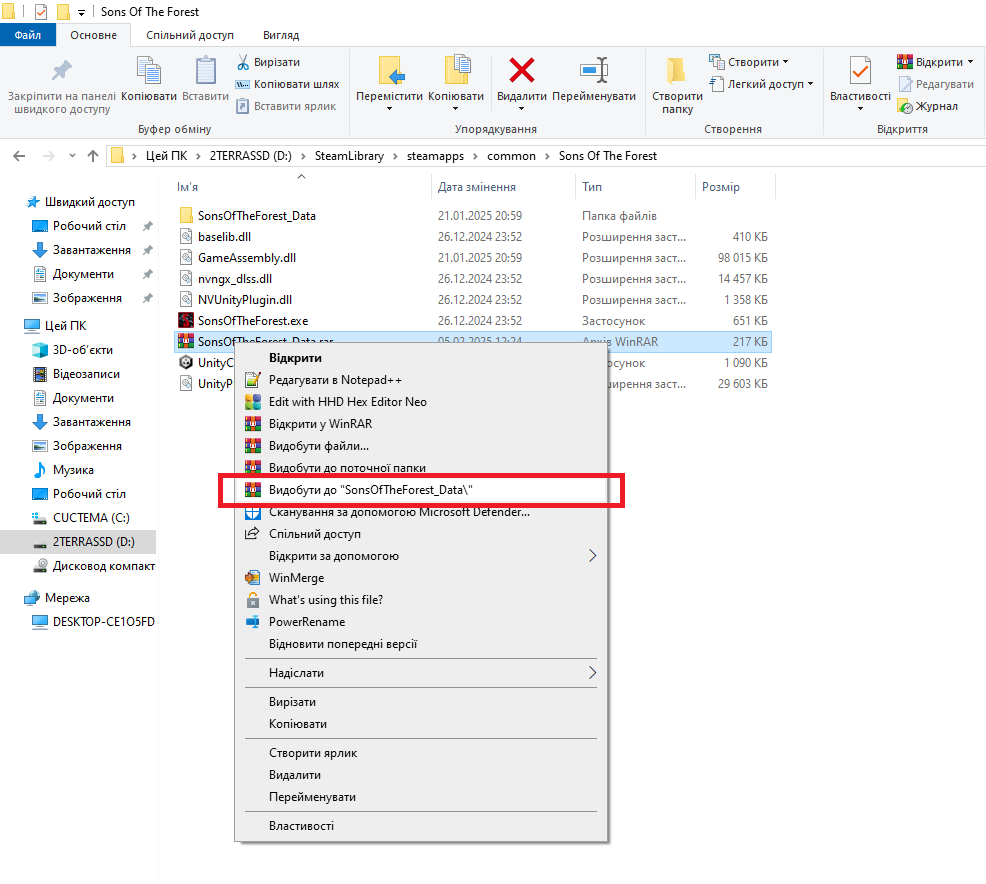This screenshot has width=986, height=884.
Task: Choose Edit with HHD Hex Editor Neo
Action: pos(421,402)
